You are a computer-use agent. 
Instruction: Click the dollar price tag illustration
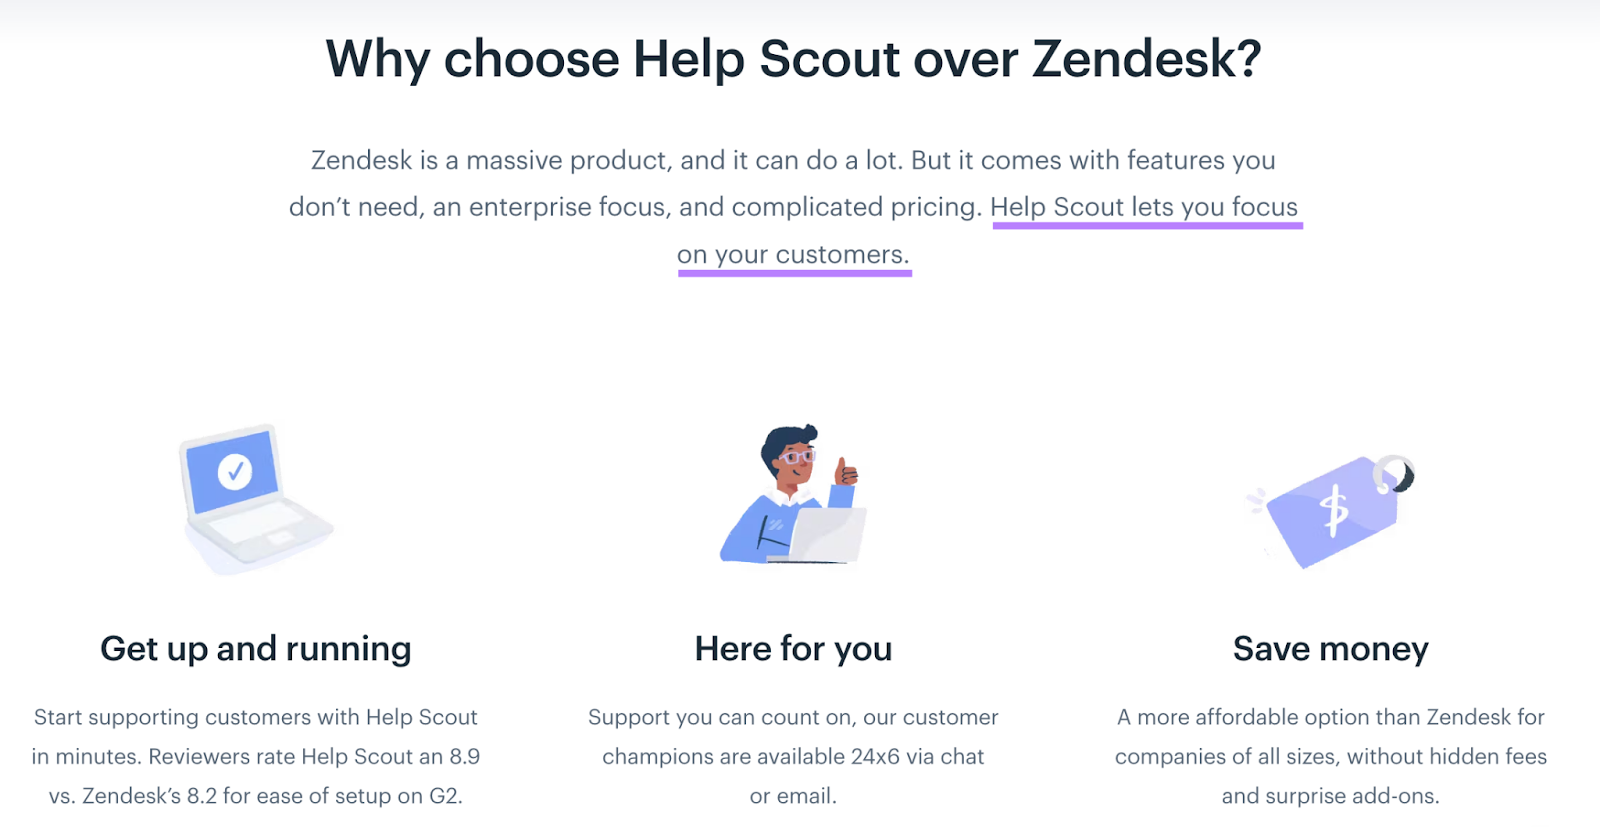click(x=1331, y=511)
